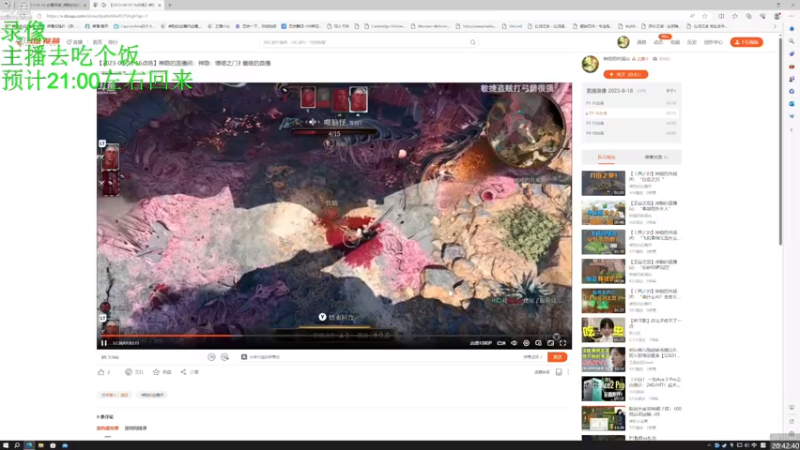800x450 pixels.
Task: Click the page vertical scrollbar
Action: tap(780, 140)
